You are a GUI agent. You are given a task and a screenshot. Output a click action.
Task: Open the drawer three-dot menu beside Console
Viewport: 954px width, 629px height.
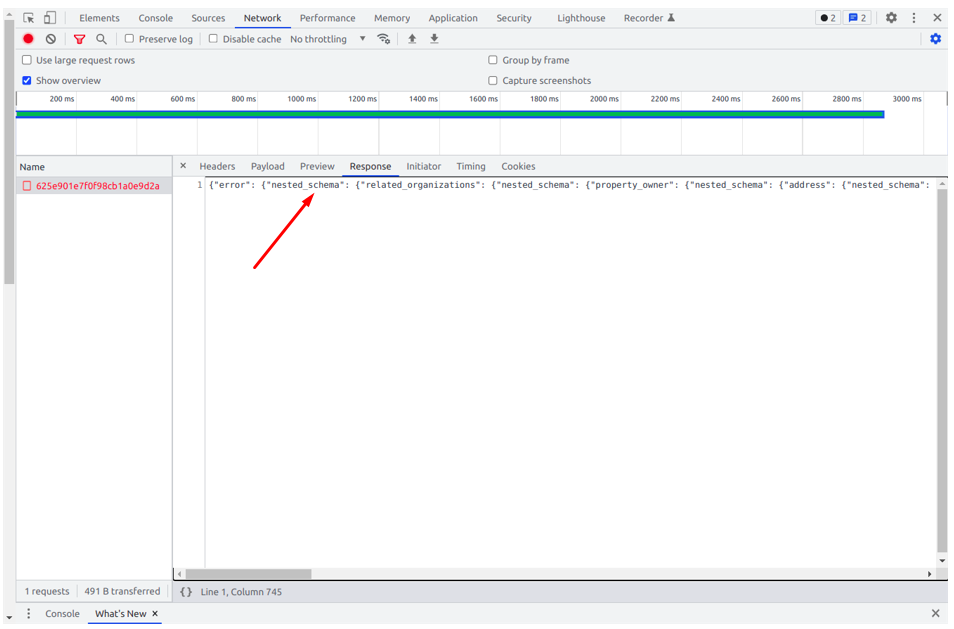28,614
